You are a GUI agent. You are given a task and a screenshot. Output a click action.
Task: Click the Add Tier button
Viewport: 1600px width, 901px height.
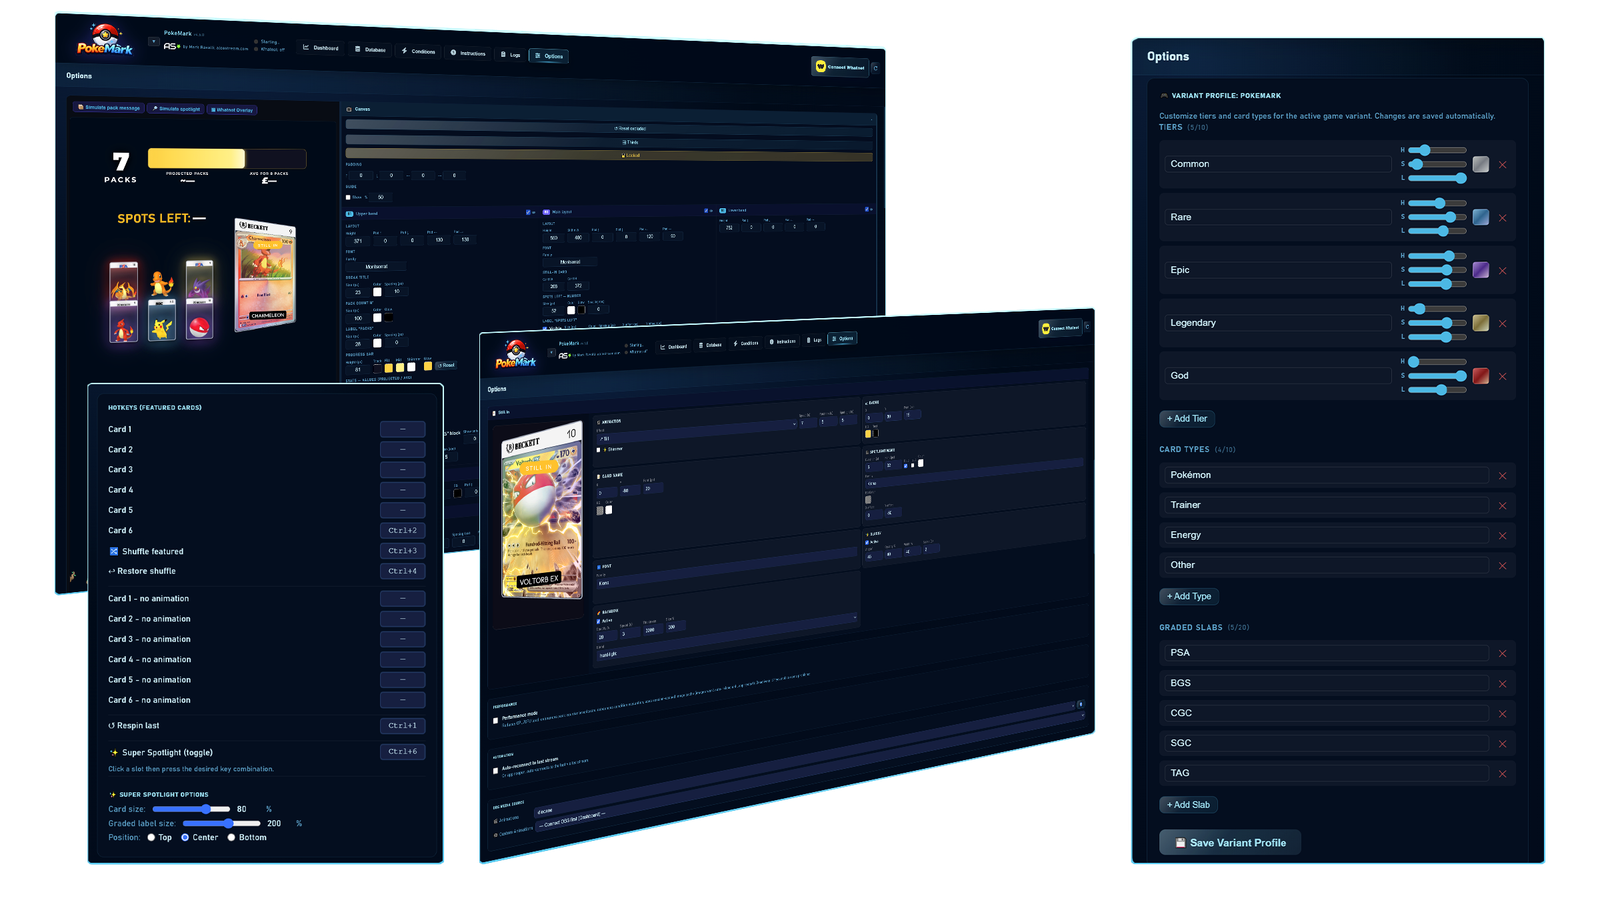[x=1187, y=419]
